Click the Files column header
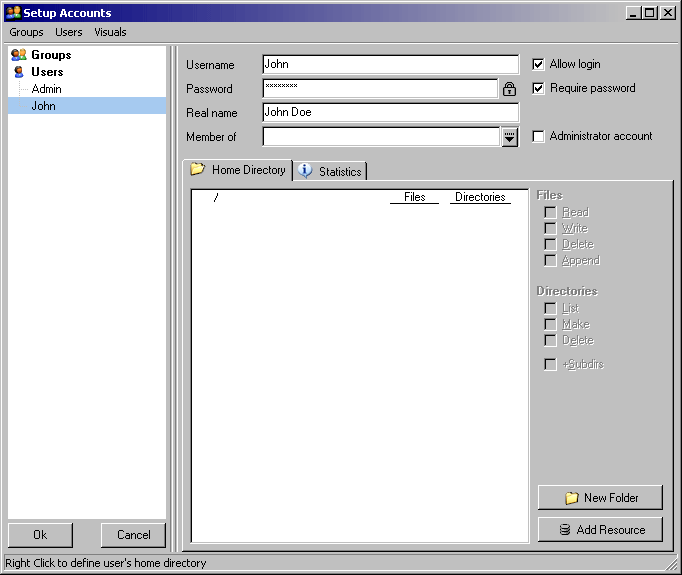The width and height of the screenshot is (682, 575). click(415, 197)
